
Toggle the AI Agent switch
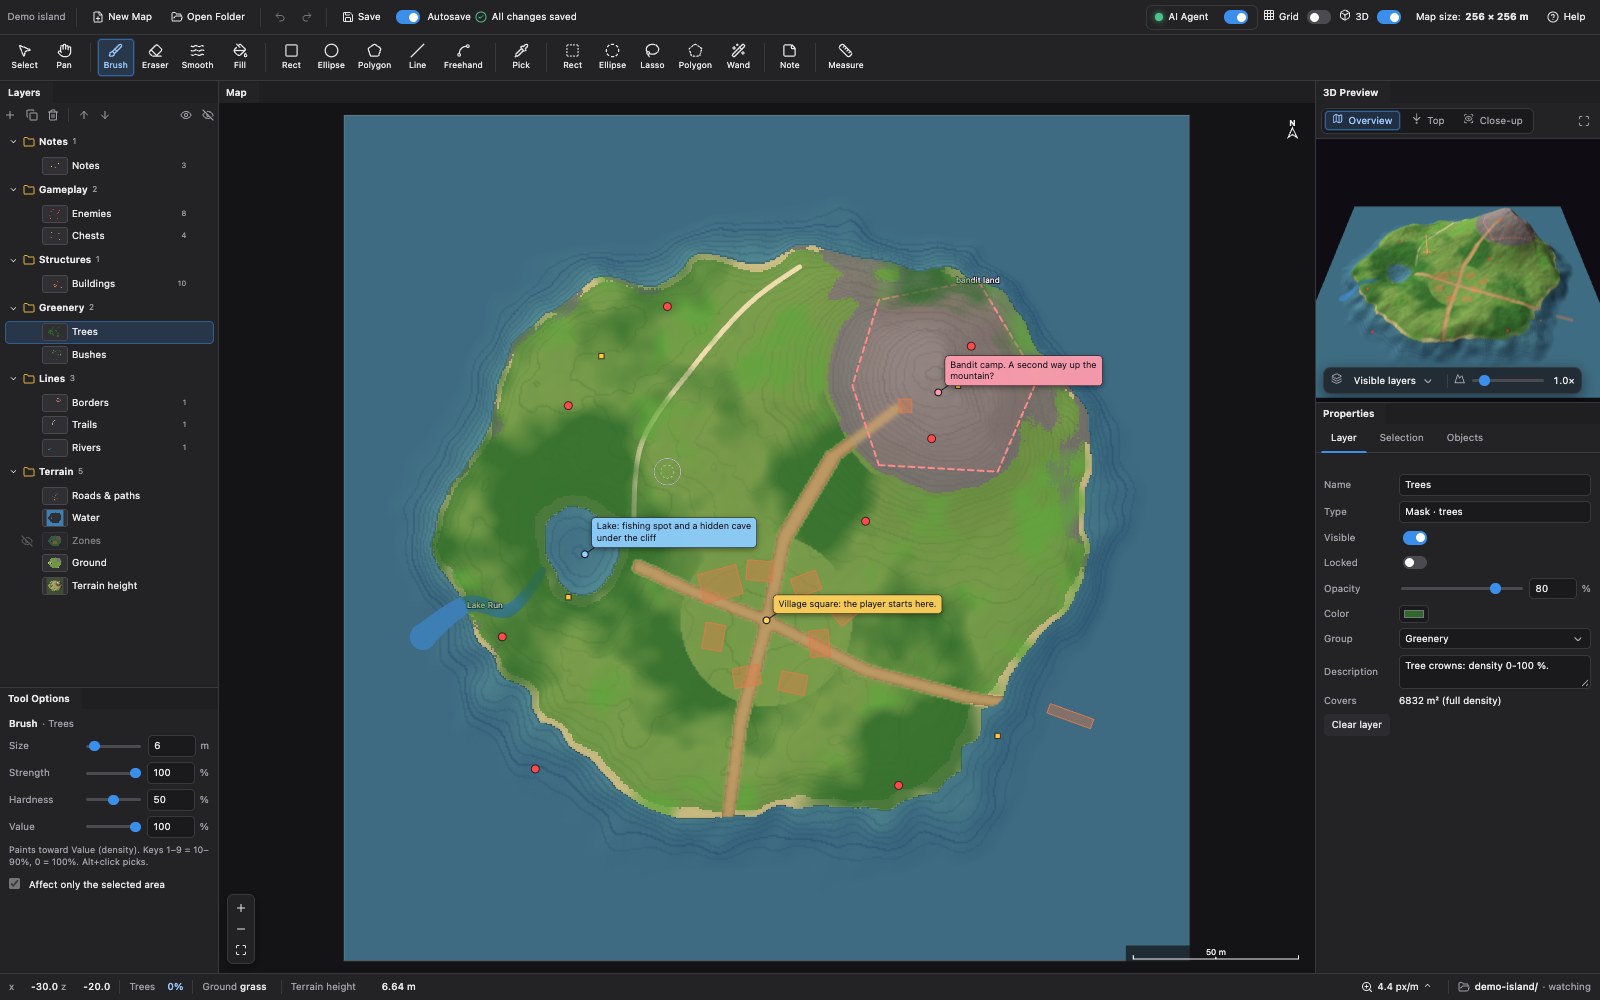1236,17
